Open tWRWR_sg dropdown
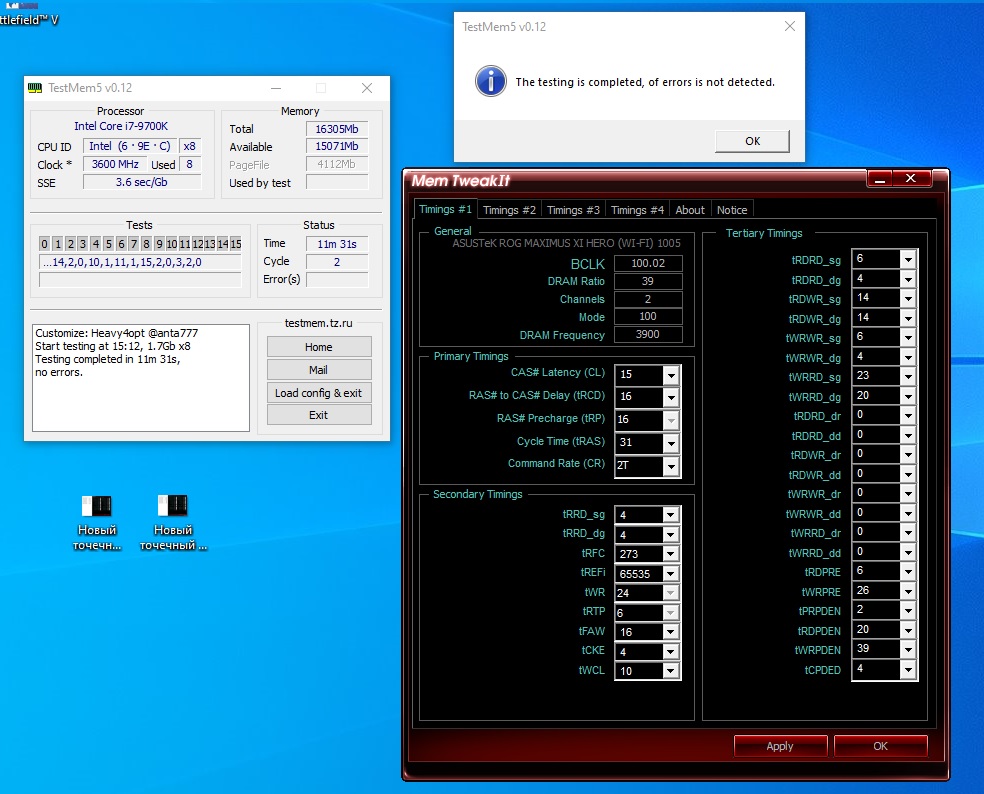This screenshot has width=984, height=794. (x=908, y=337)
